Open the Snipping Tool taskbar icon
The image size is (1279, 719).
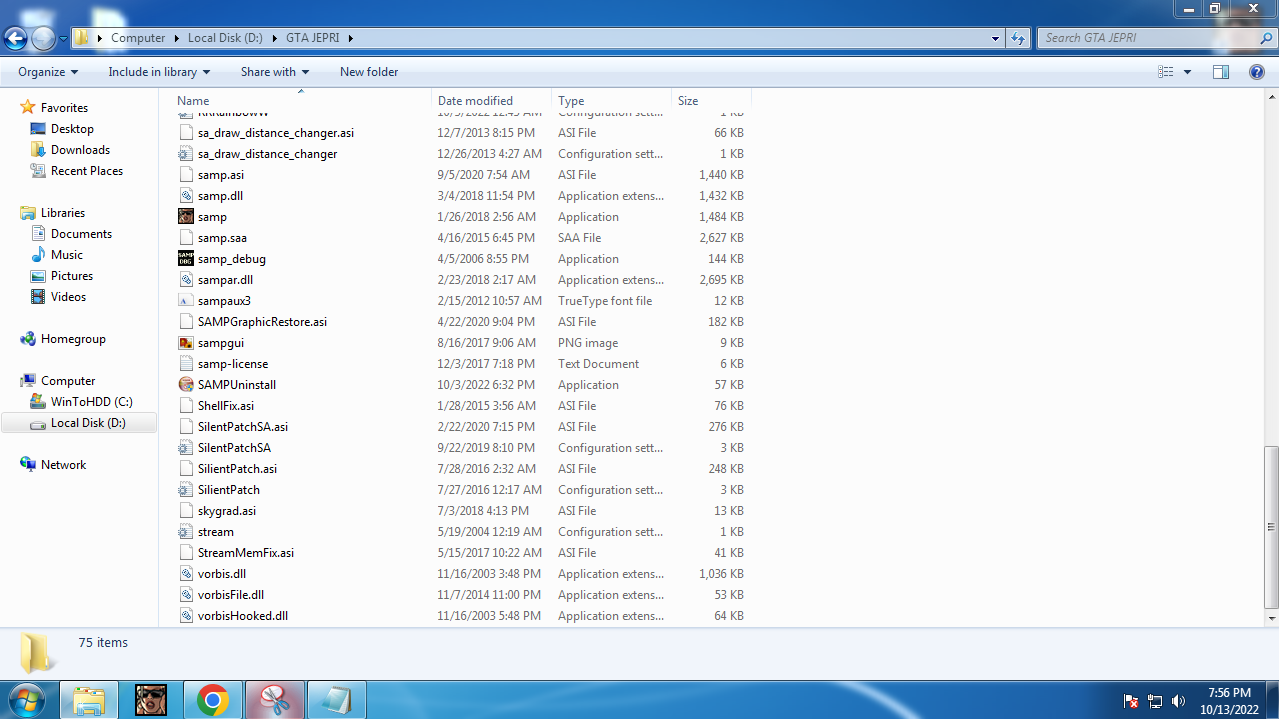(x=274, y=700)
